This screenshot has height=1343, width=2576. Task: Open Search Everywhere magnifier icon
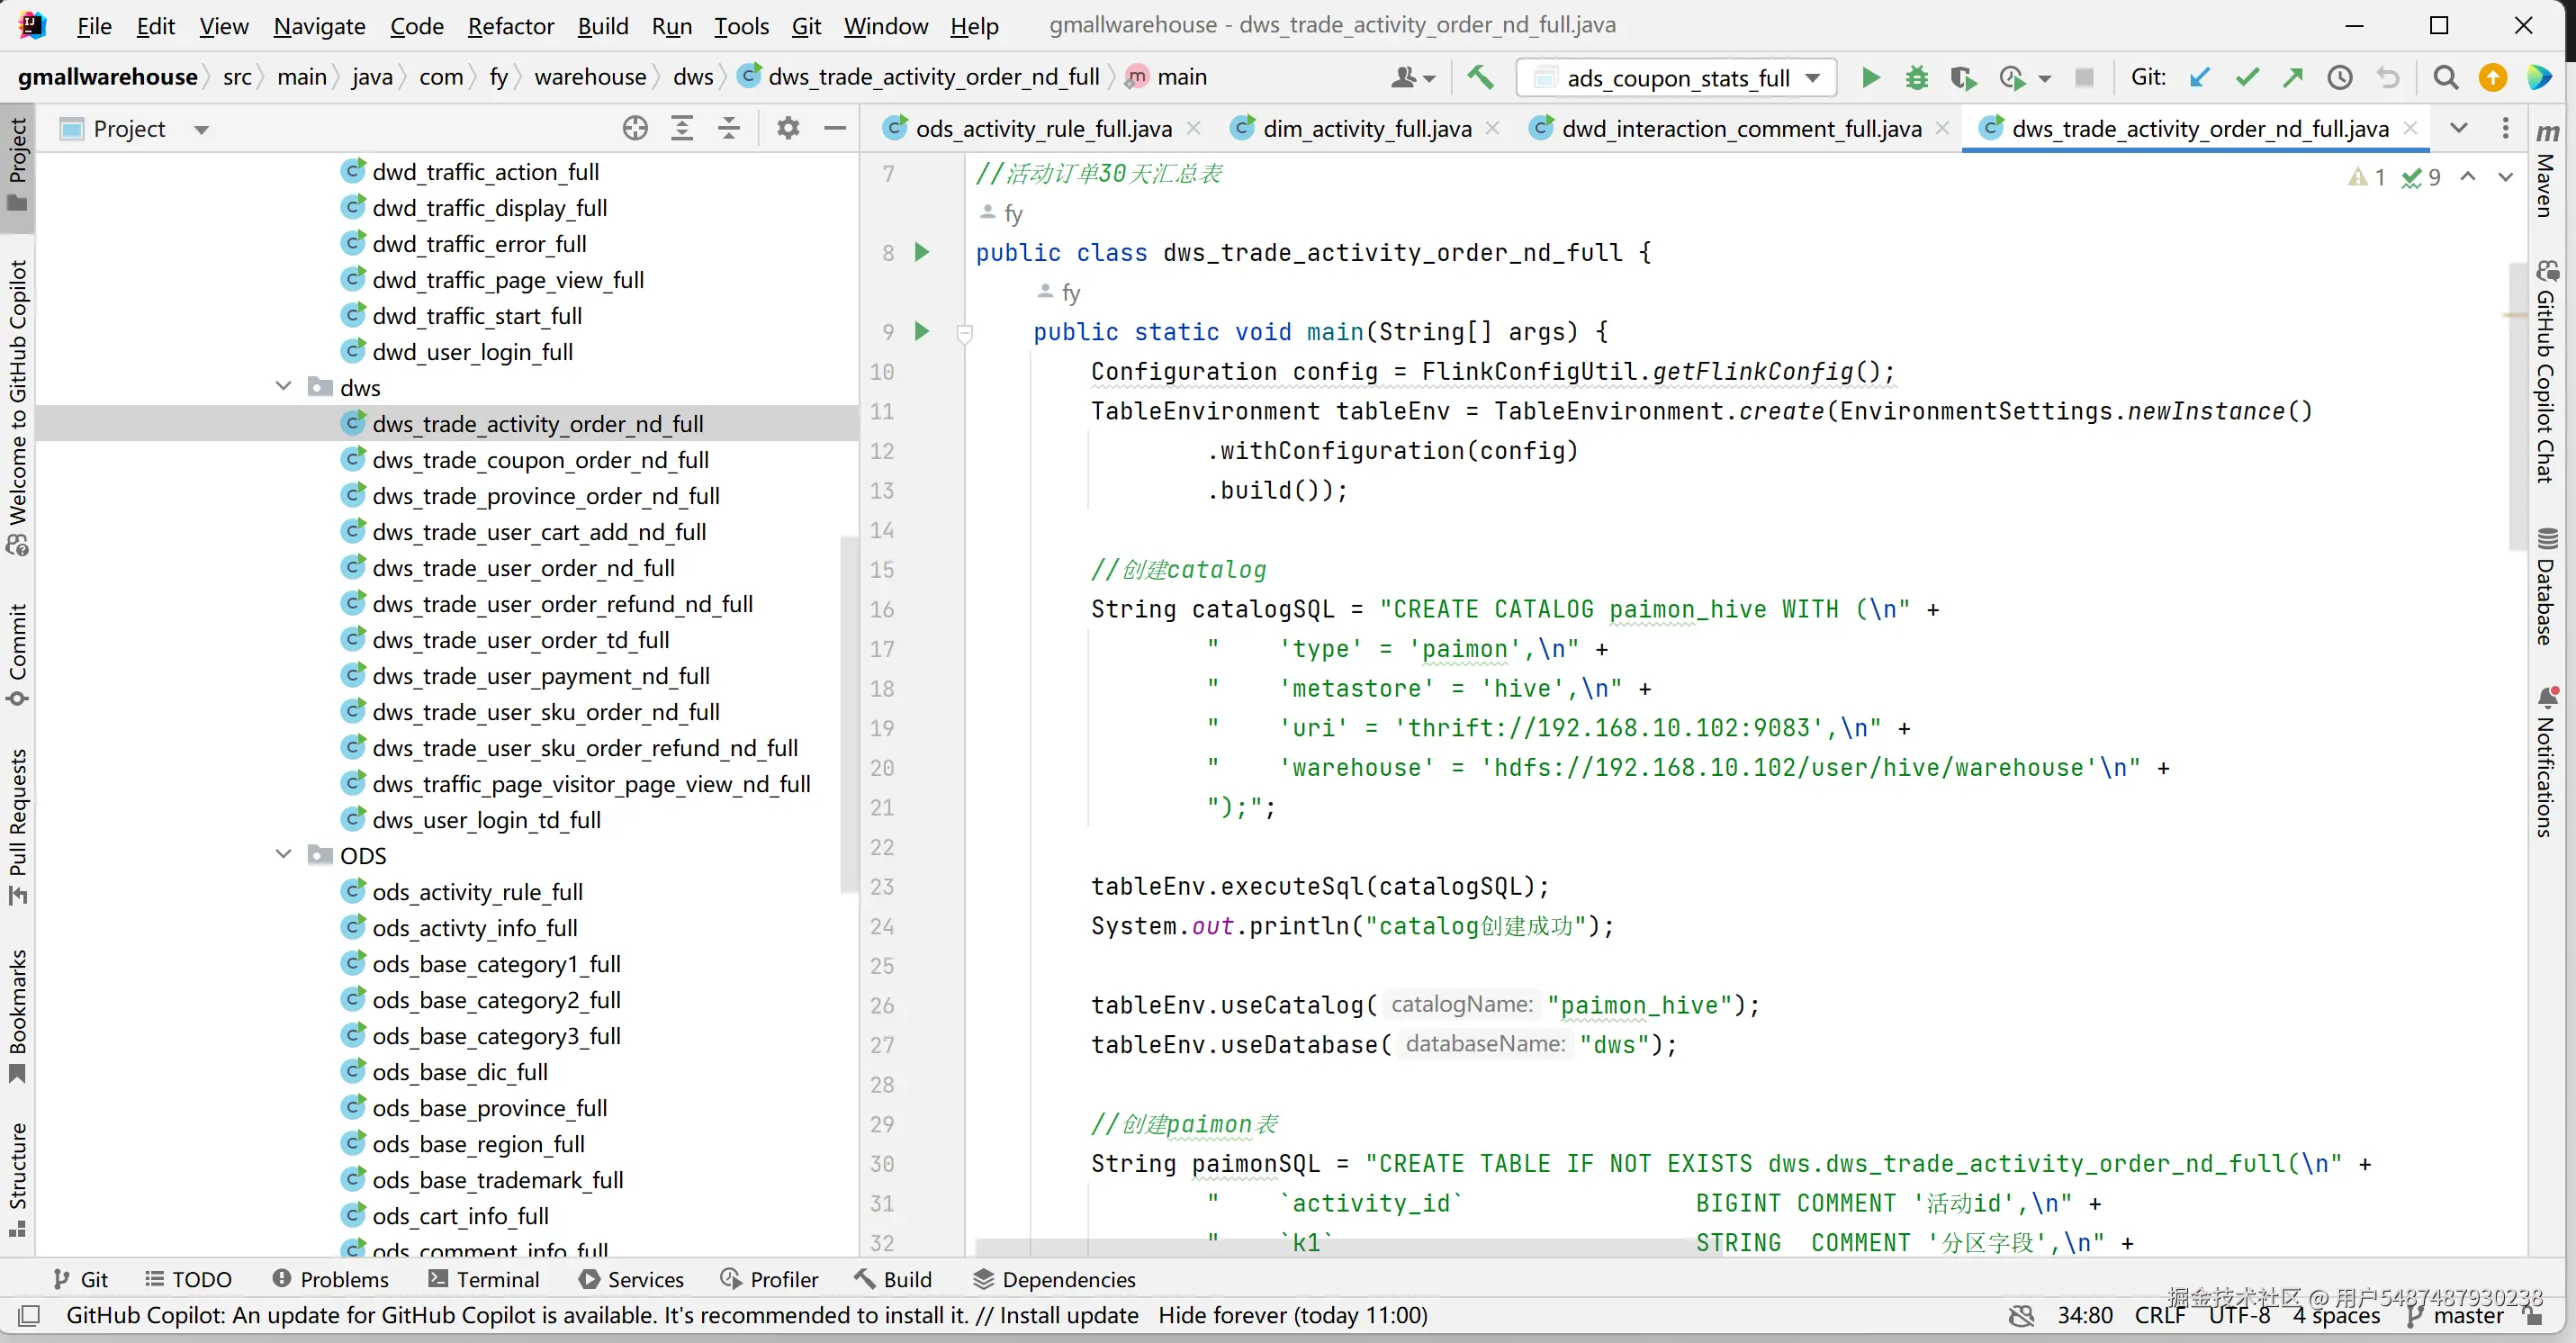coord(2446,77)
